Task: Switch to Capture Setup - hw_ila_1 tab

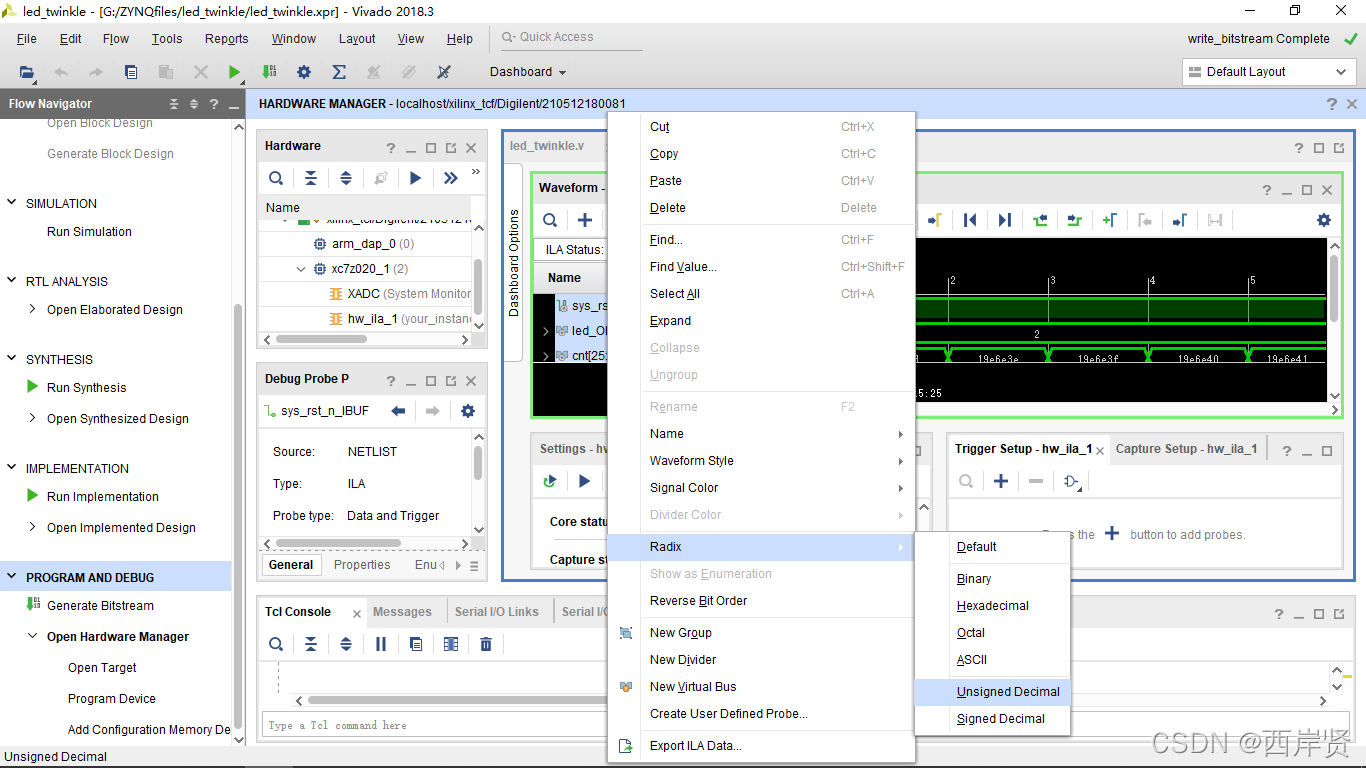Action: [1186, 449]
